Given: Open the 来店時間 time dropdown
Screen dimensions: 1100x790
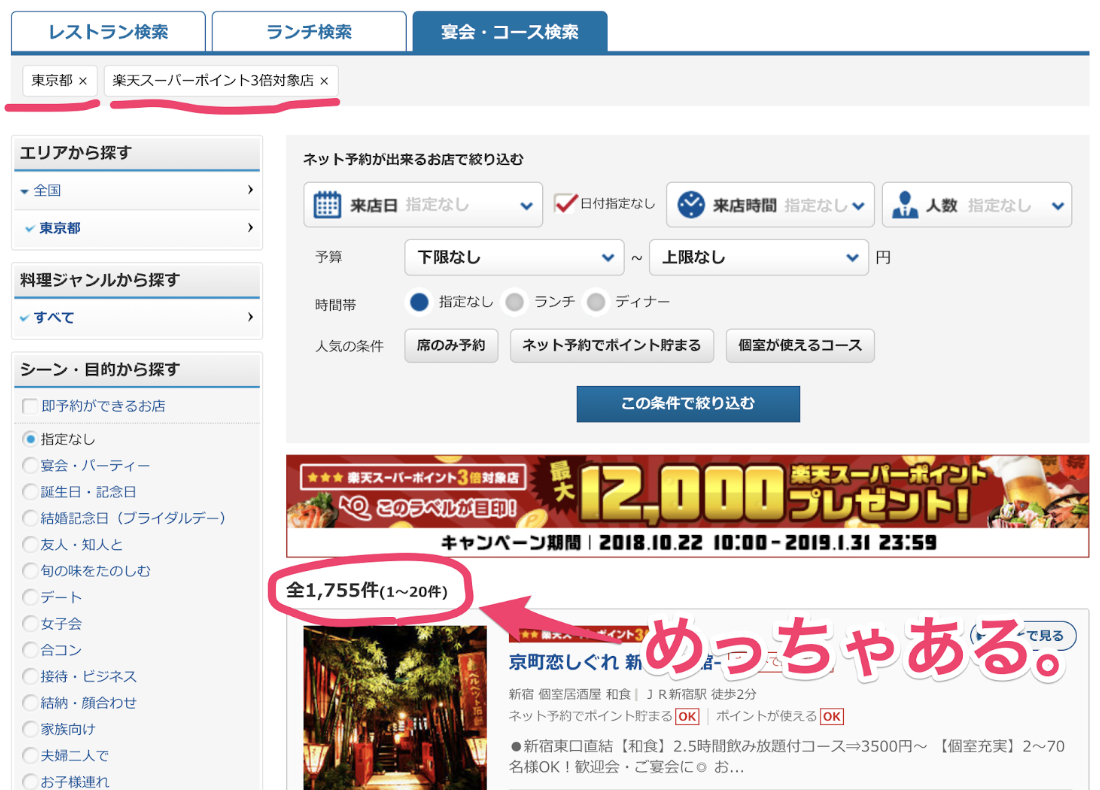Looking at the screenshot, I should coord(770,205).
